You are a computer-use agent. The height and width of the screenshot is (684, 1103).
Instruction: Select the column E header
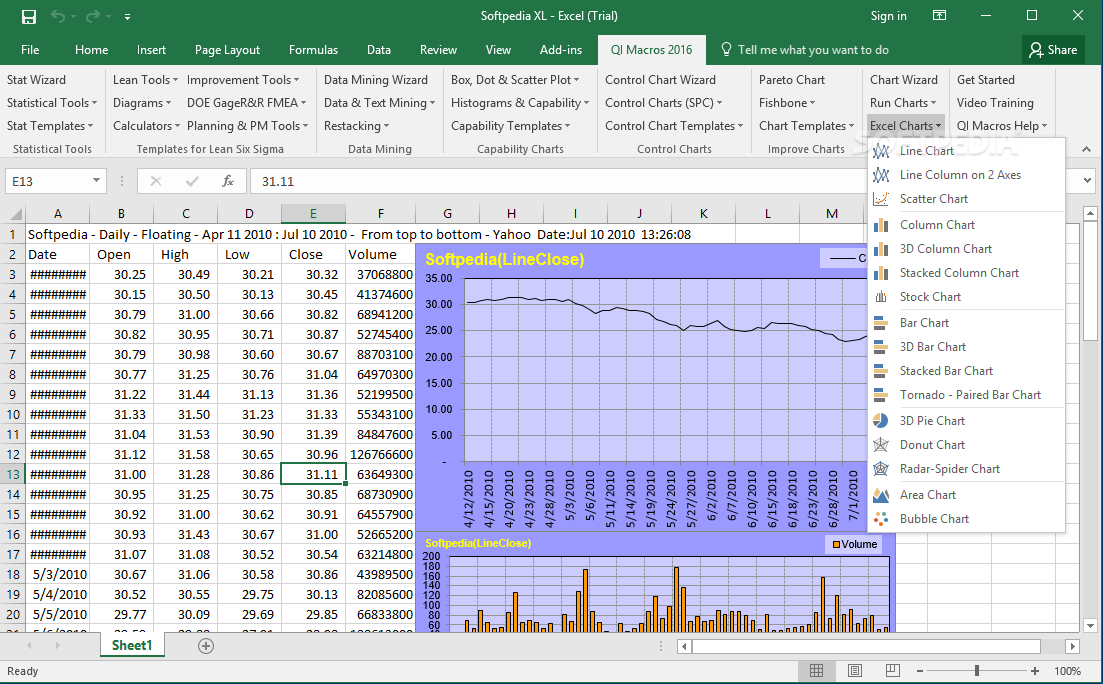coord(313,213)
